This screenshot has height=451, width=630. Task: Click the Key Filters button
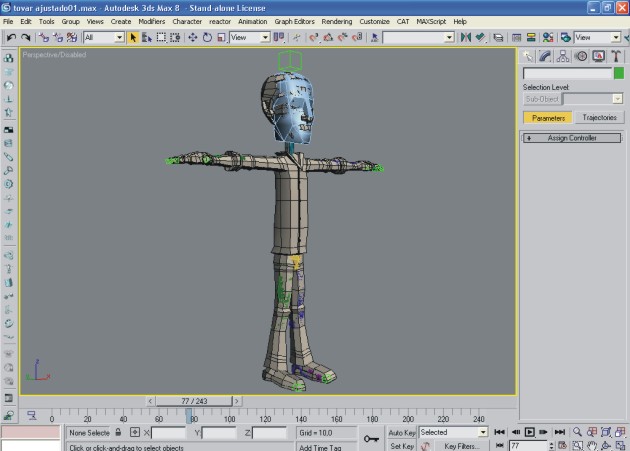pyautogui.click(x=462, y=446)
